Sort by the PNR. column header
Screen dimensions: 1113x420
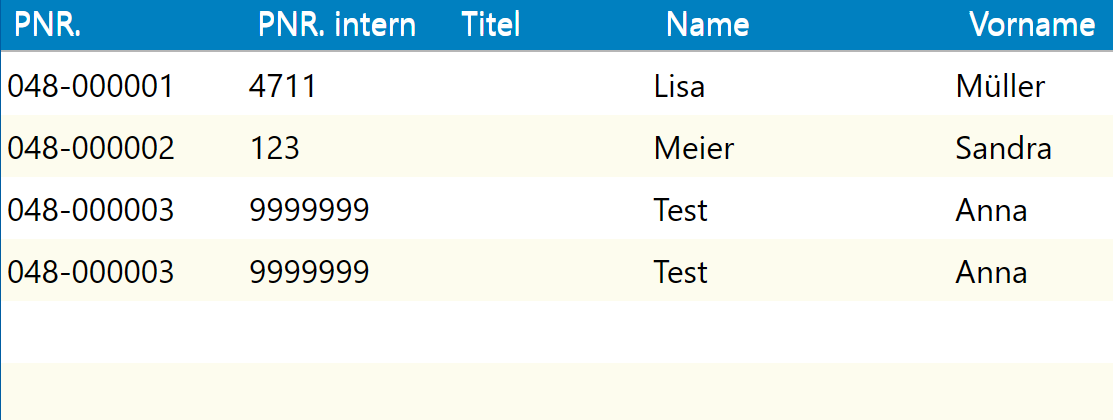(x=48, y=25)
